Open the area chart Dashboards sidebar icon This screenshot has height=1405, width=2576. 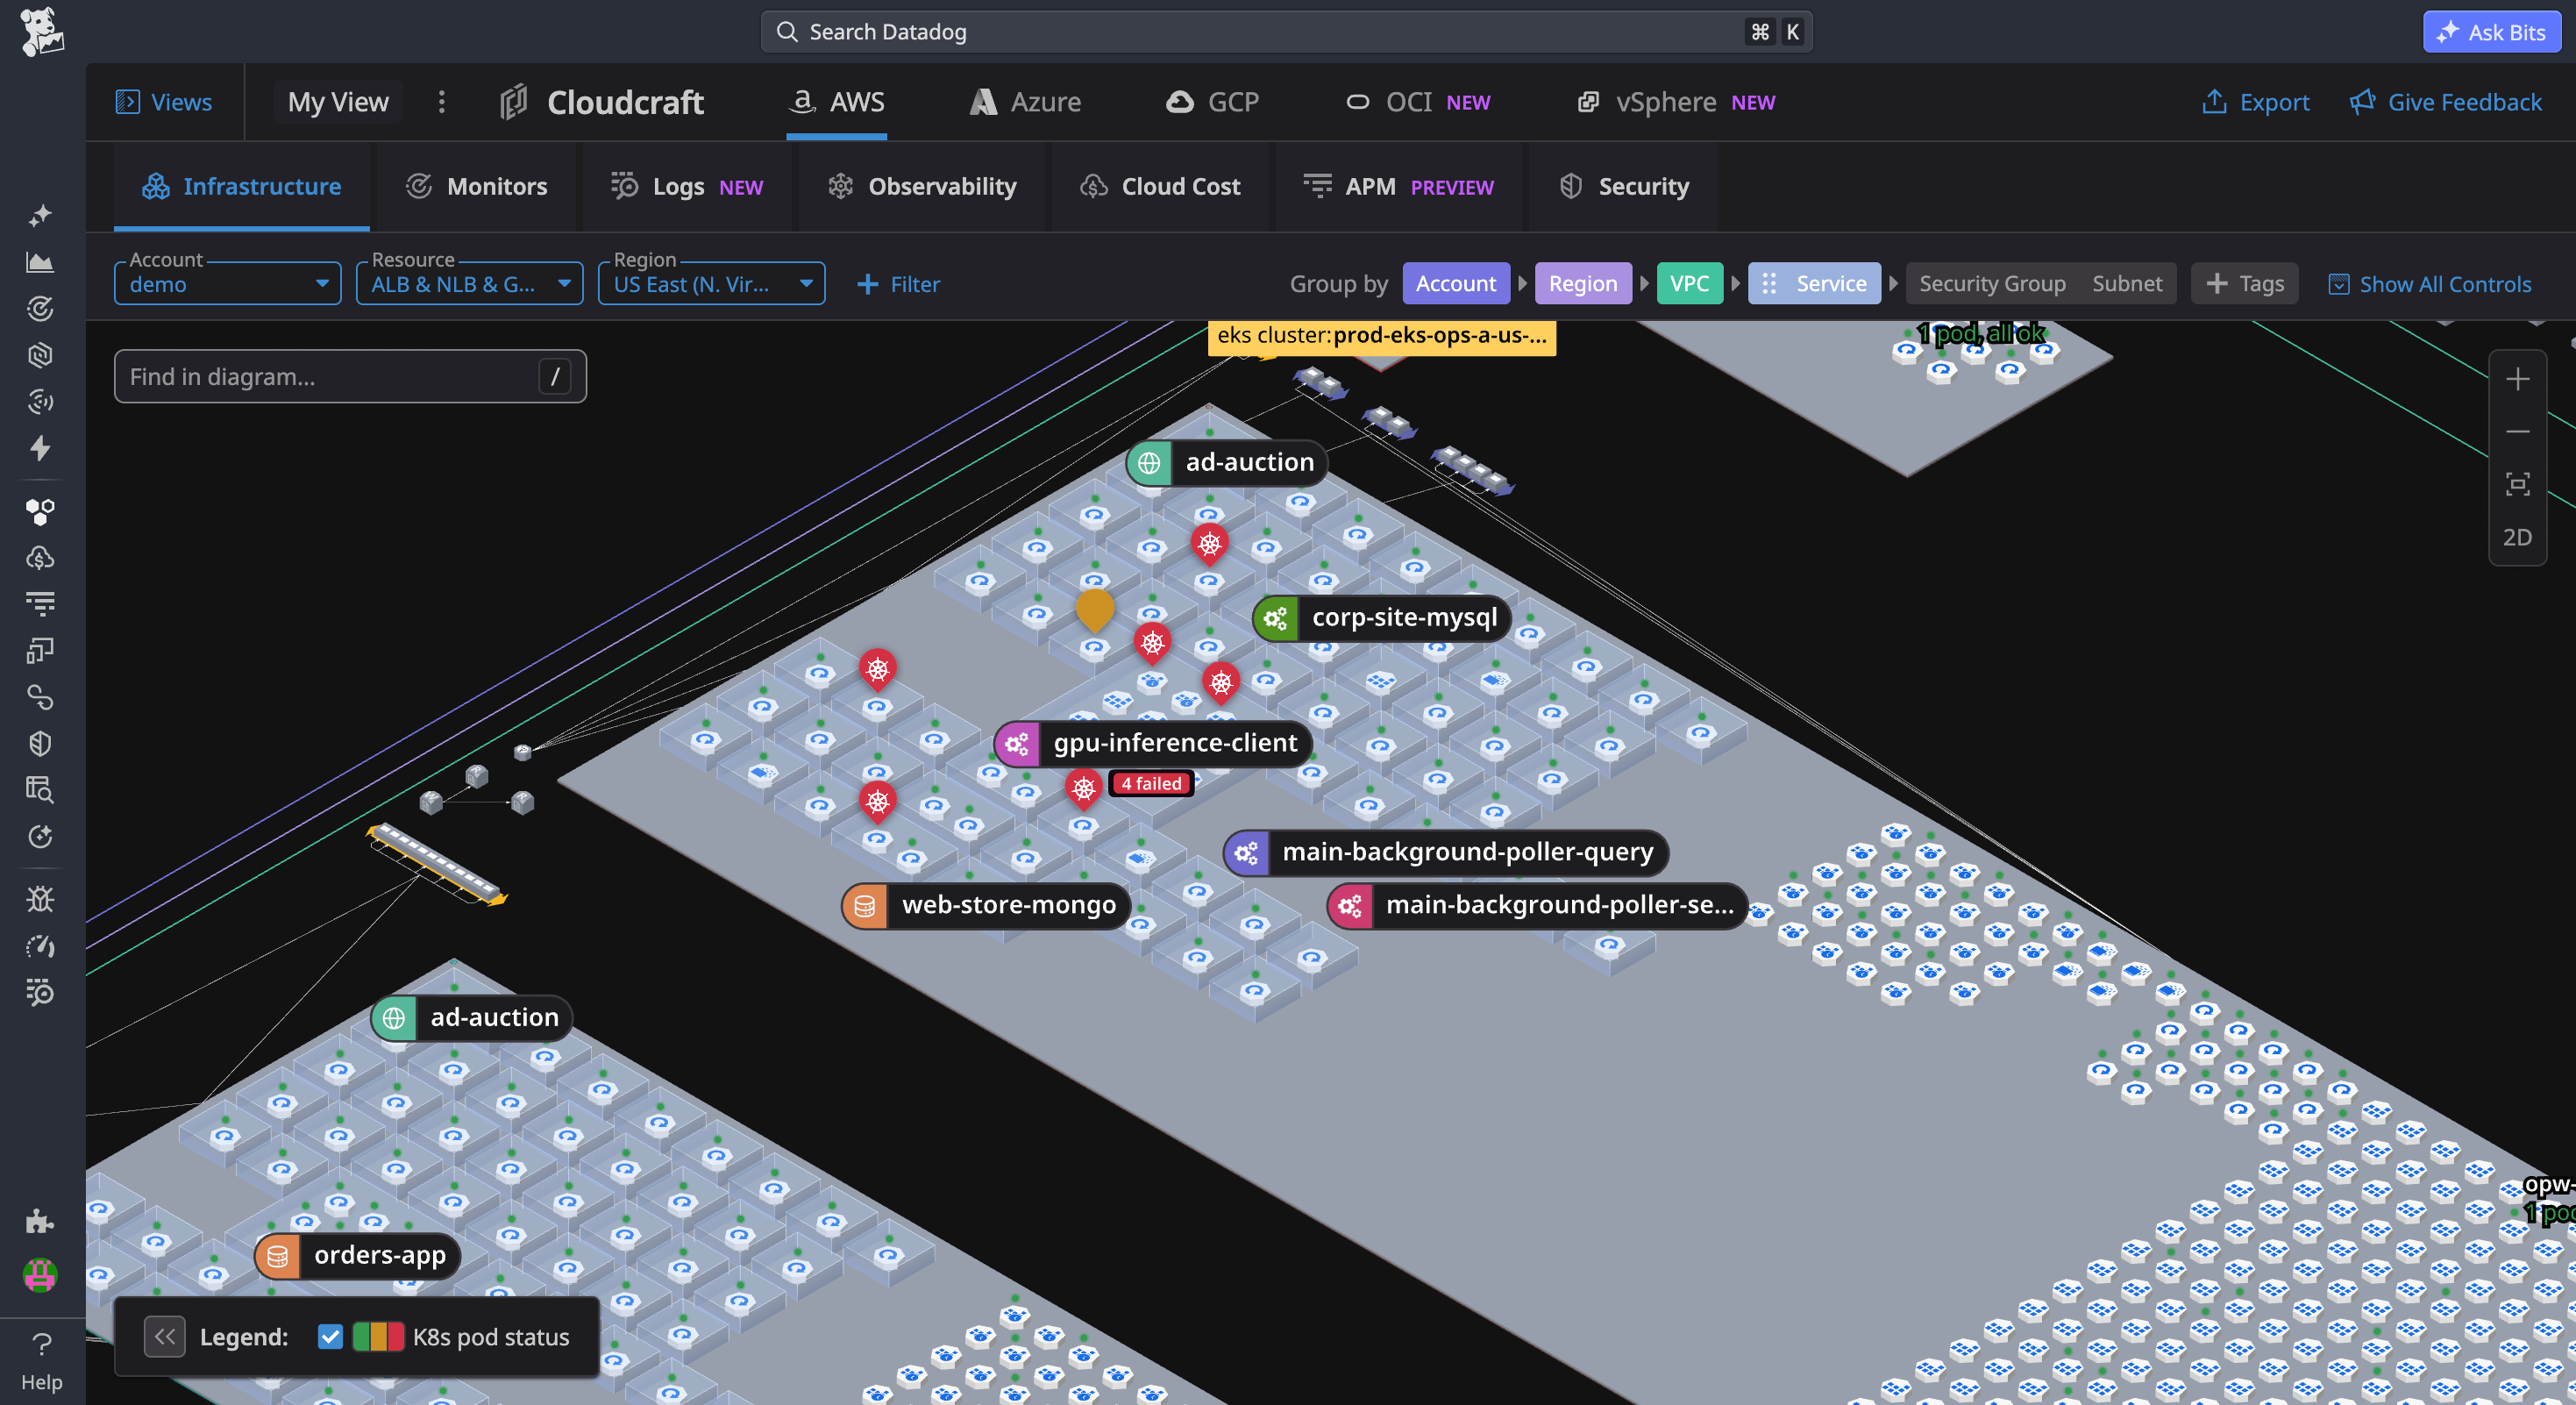point(40,262)
